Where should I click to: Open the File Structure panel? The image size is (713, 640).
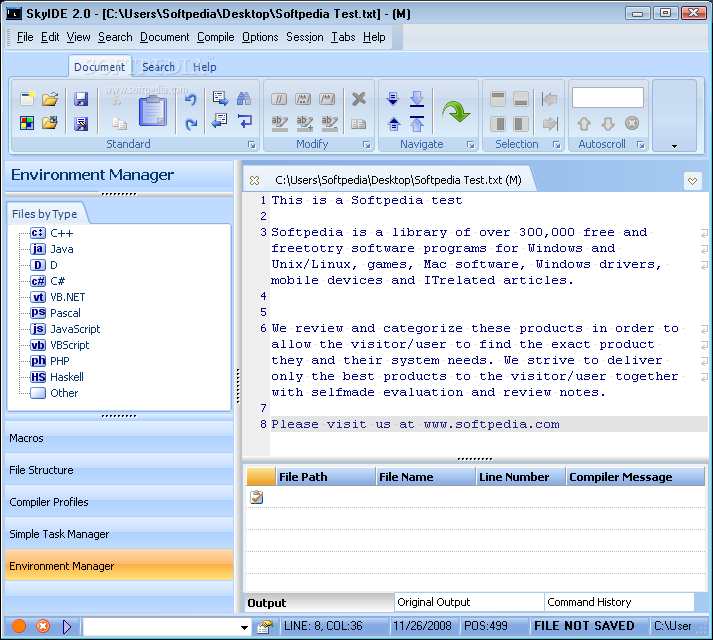pyautogui.click(x=119, y=470)
